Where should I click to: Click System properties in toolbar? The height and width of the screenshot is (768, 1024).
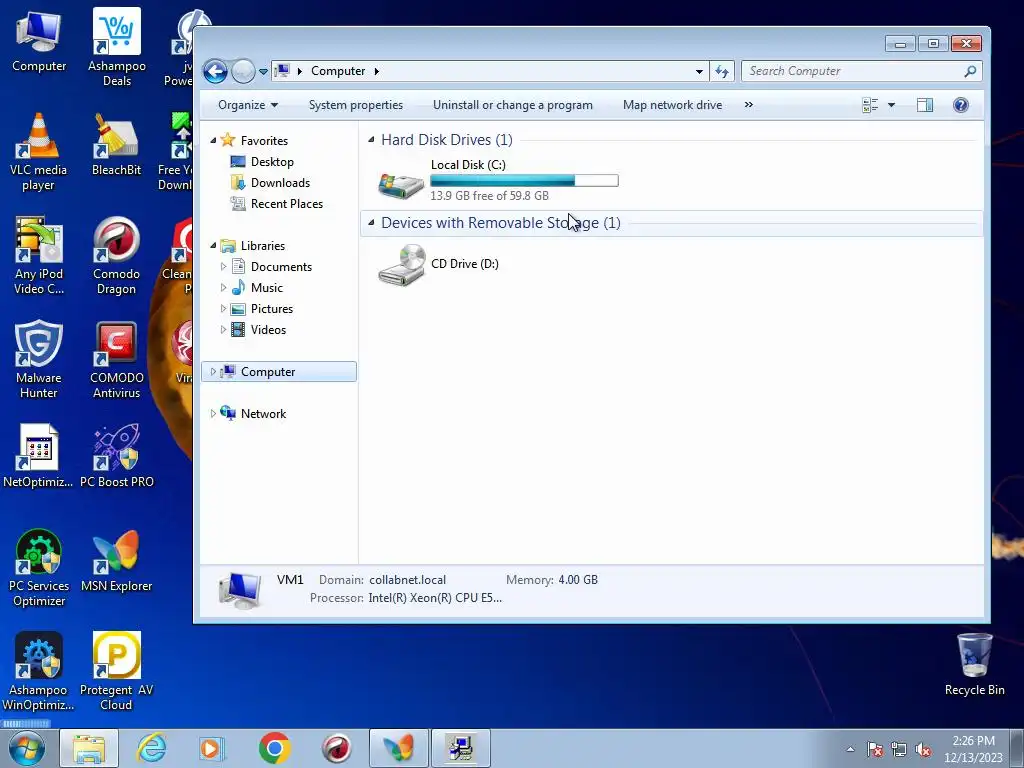(x=356, y=105)
